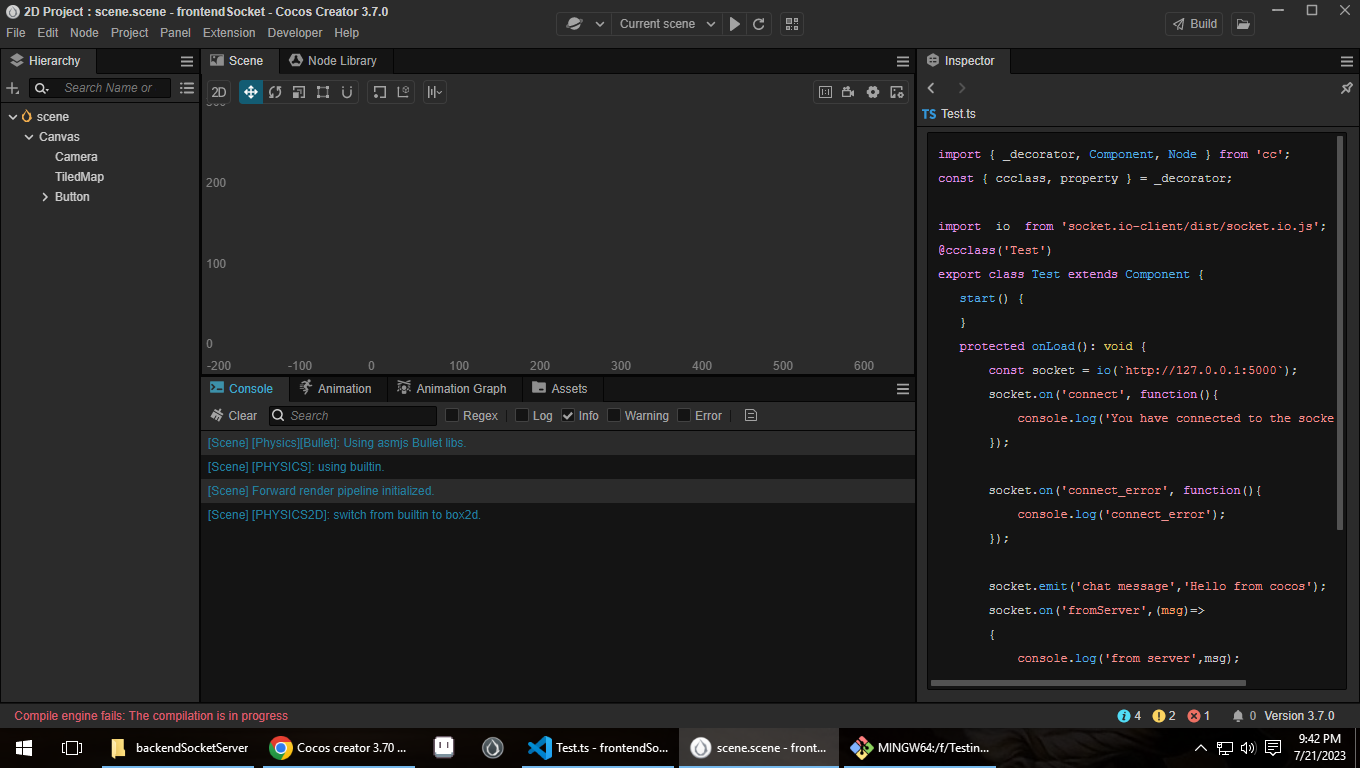Open the Current scene dropdown
The width and height of the screenshot is (1360, 768).
point(666,24)
